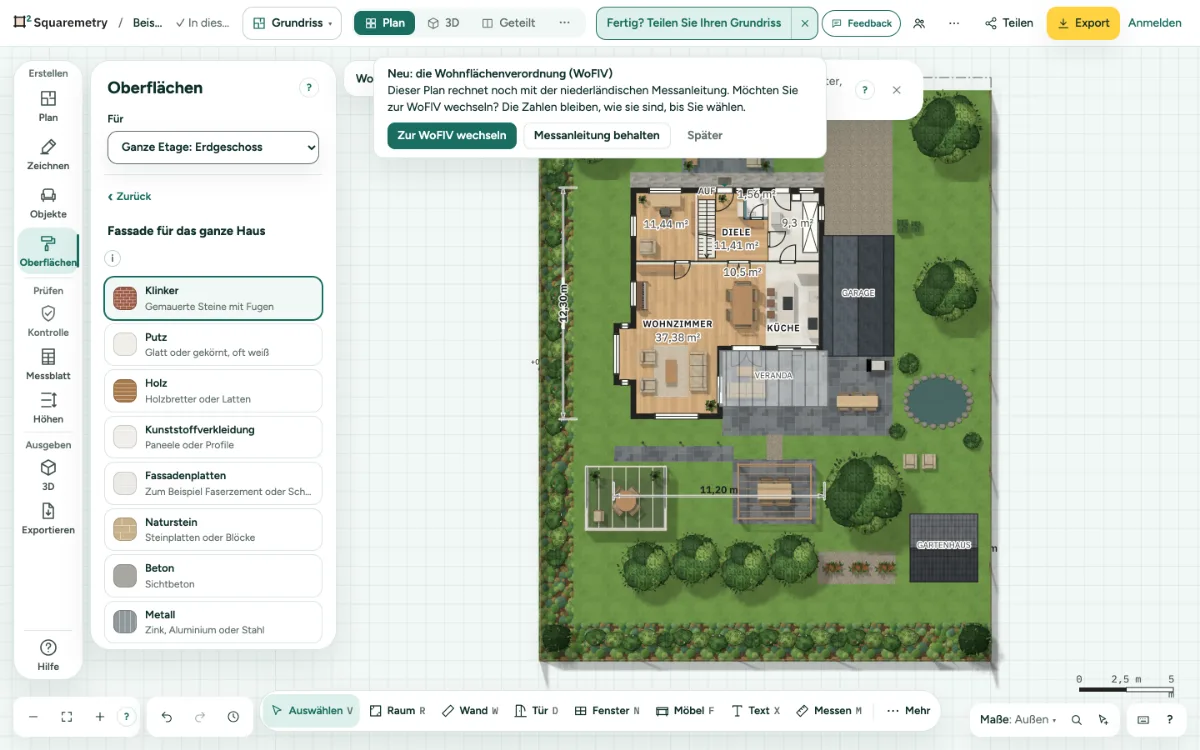Choose Naturstein as the facade material
The image size is (1200, 750).
click(213, 529)
